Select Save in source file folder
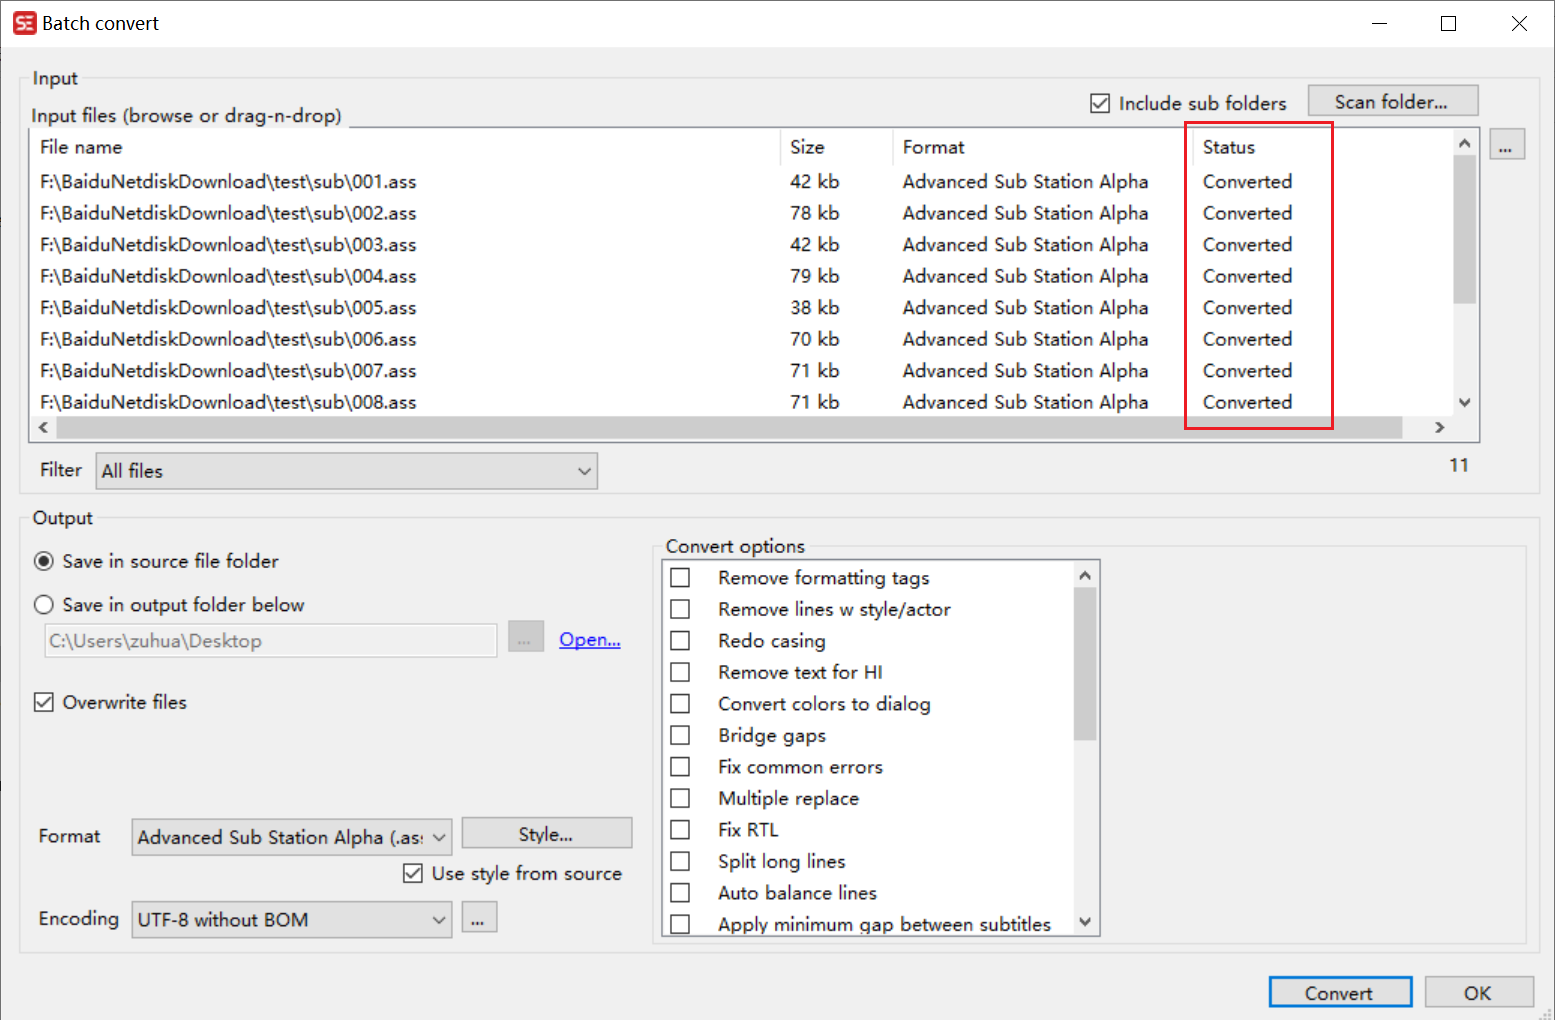Screen dimensions: 1555x1020 pos(44,561)
